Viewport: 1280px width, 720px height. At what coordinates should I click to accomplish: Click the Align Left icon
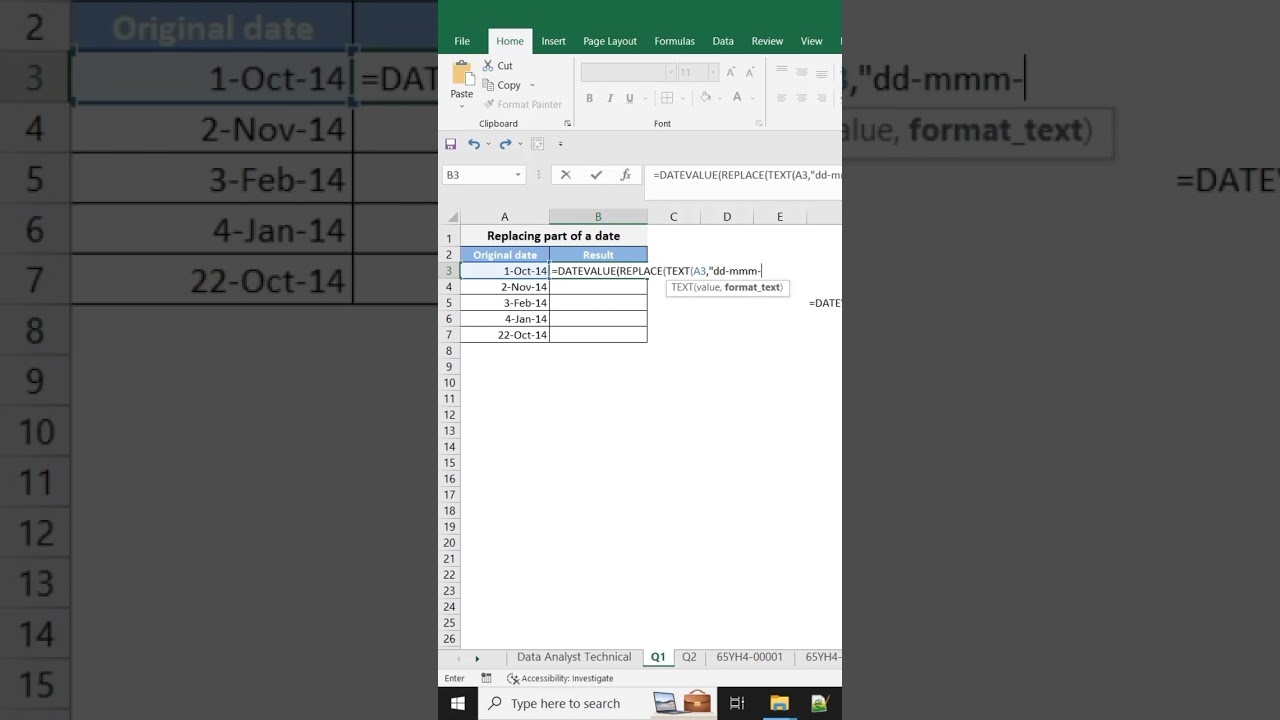[x=782, y=98]
